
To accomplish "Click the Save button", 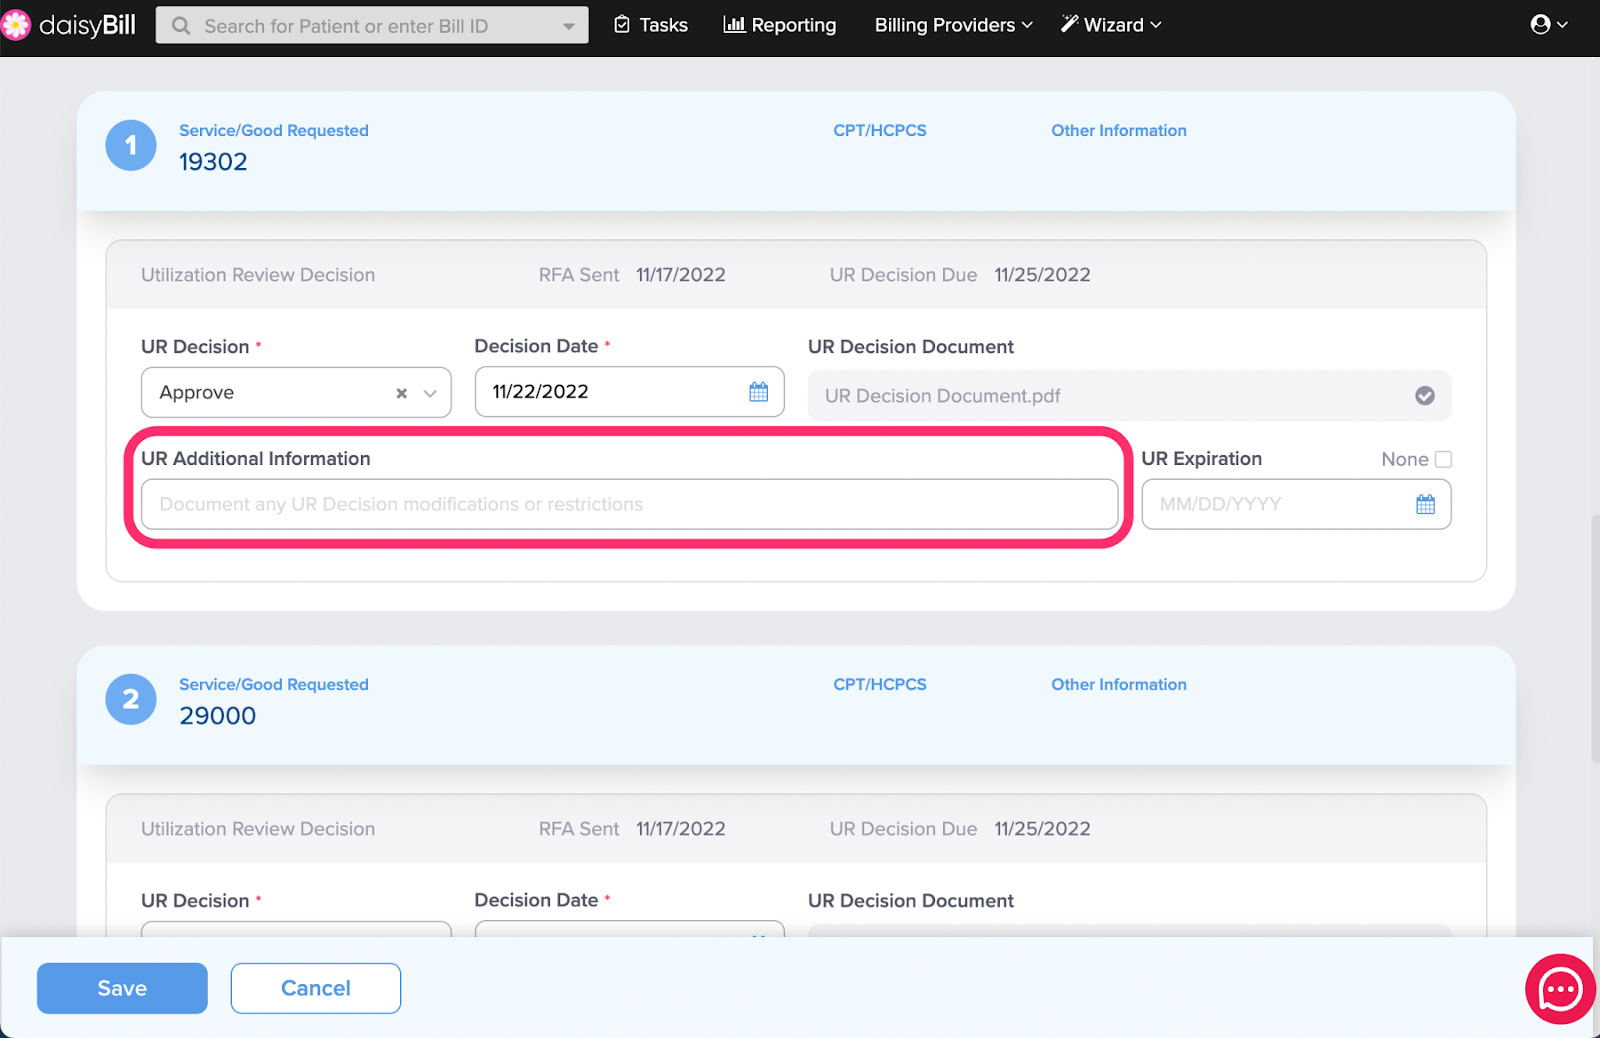I will point(122,988).
